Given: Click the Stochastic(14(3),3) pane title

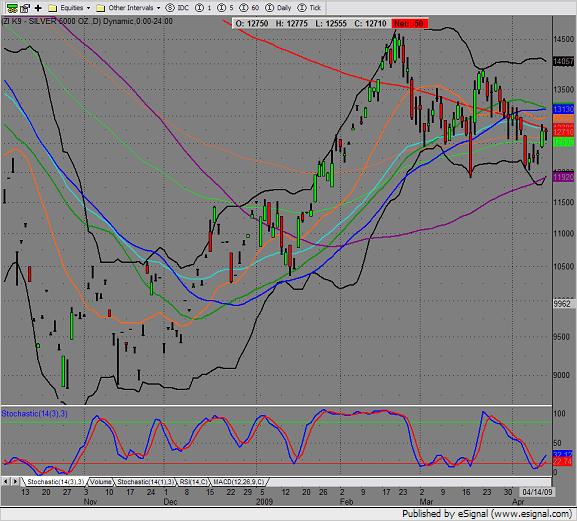Looking at the screenshot, I should 35,414.
